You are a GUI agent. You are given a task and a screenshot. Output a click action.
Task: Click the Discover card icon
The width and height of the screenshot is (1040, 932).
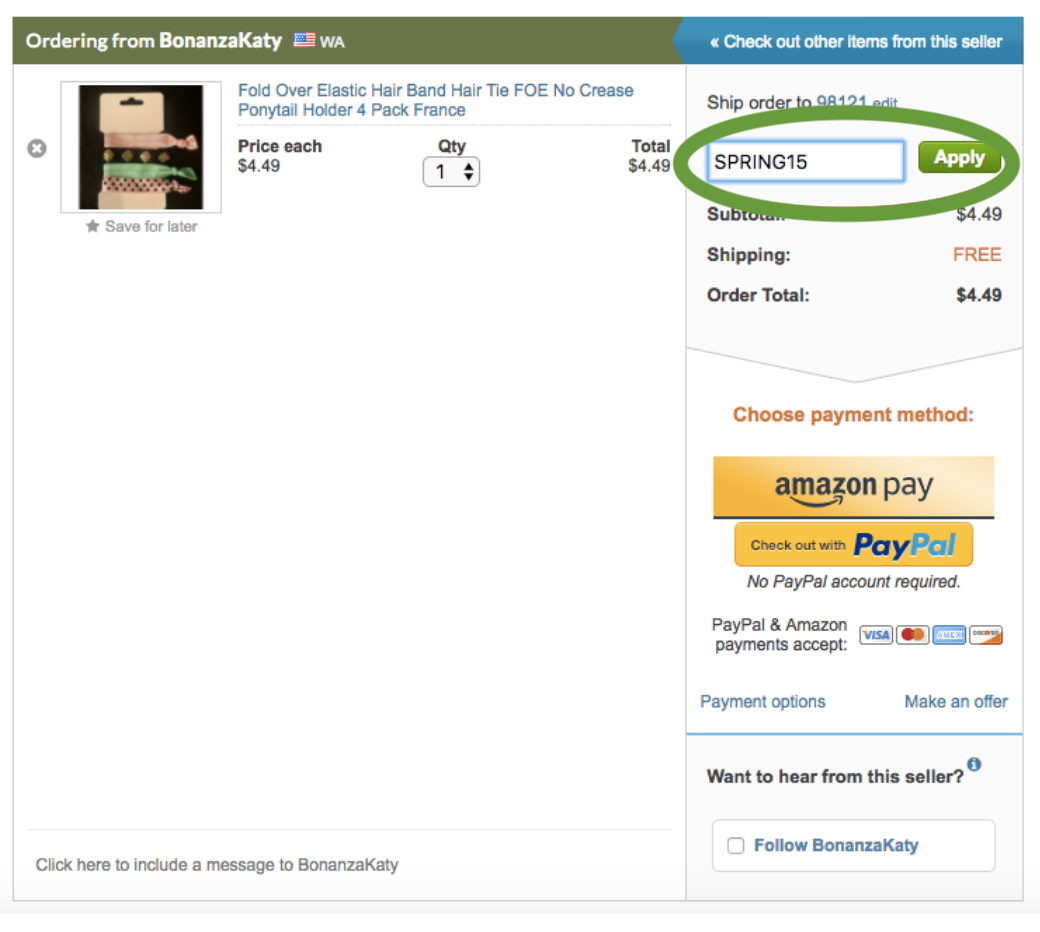[x=986, y=635]
